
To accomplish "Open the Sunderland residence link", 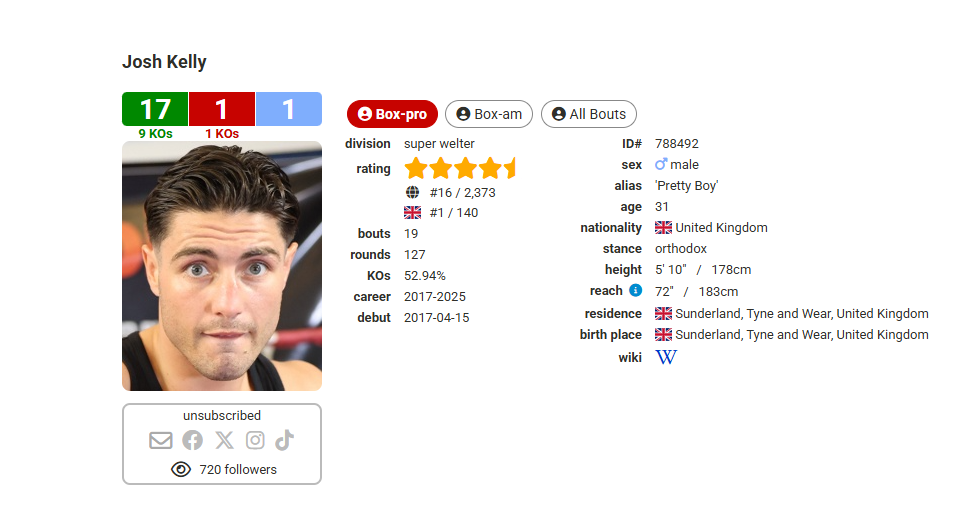I will [801, 313].
